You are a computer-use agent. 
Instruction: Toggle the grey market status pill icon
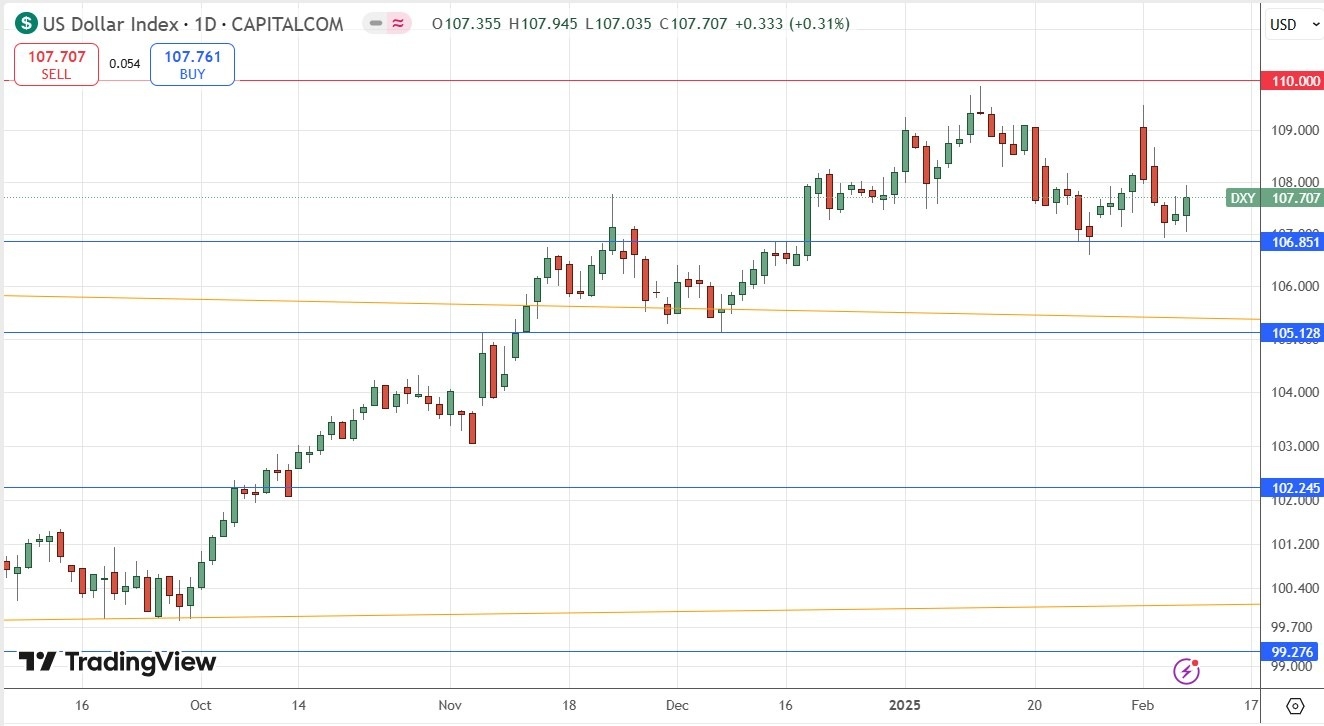(x=374, y=23)
